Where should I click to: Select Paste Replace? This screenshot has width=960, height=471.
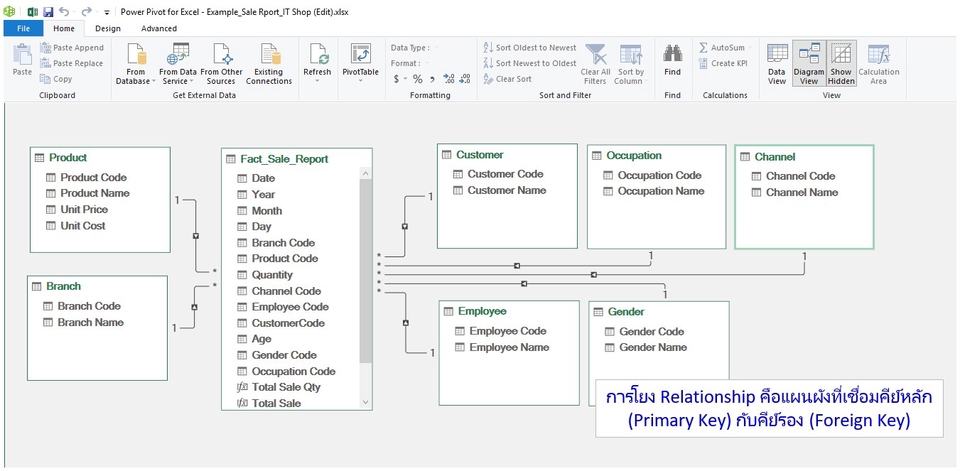pos(72,63)
